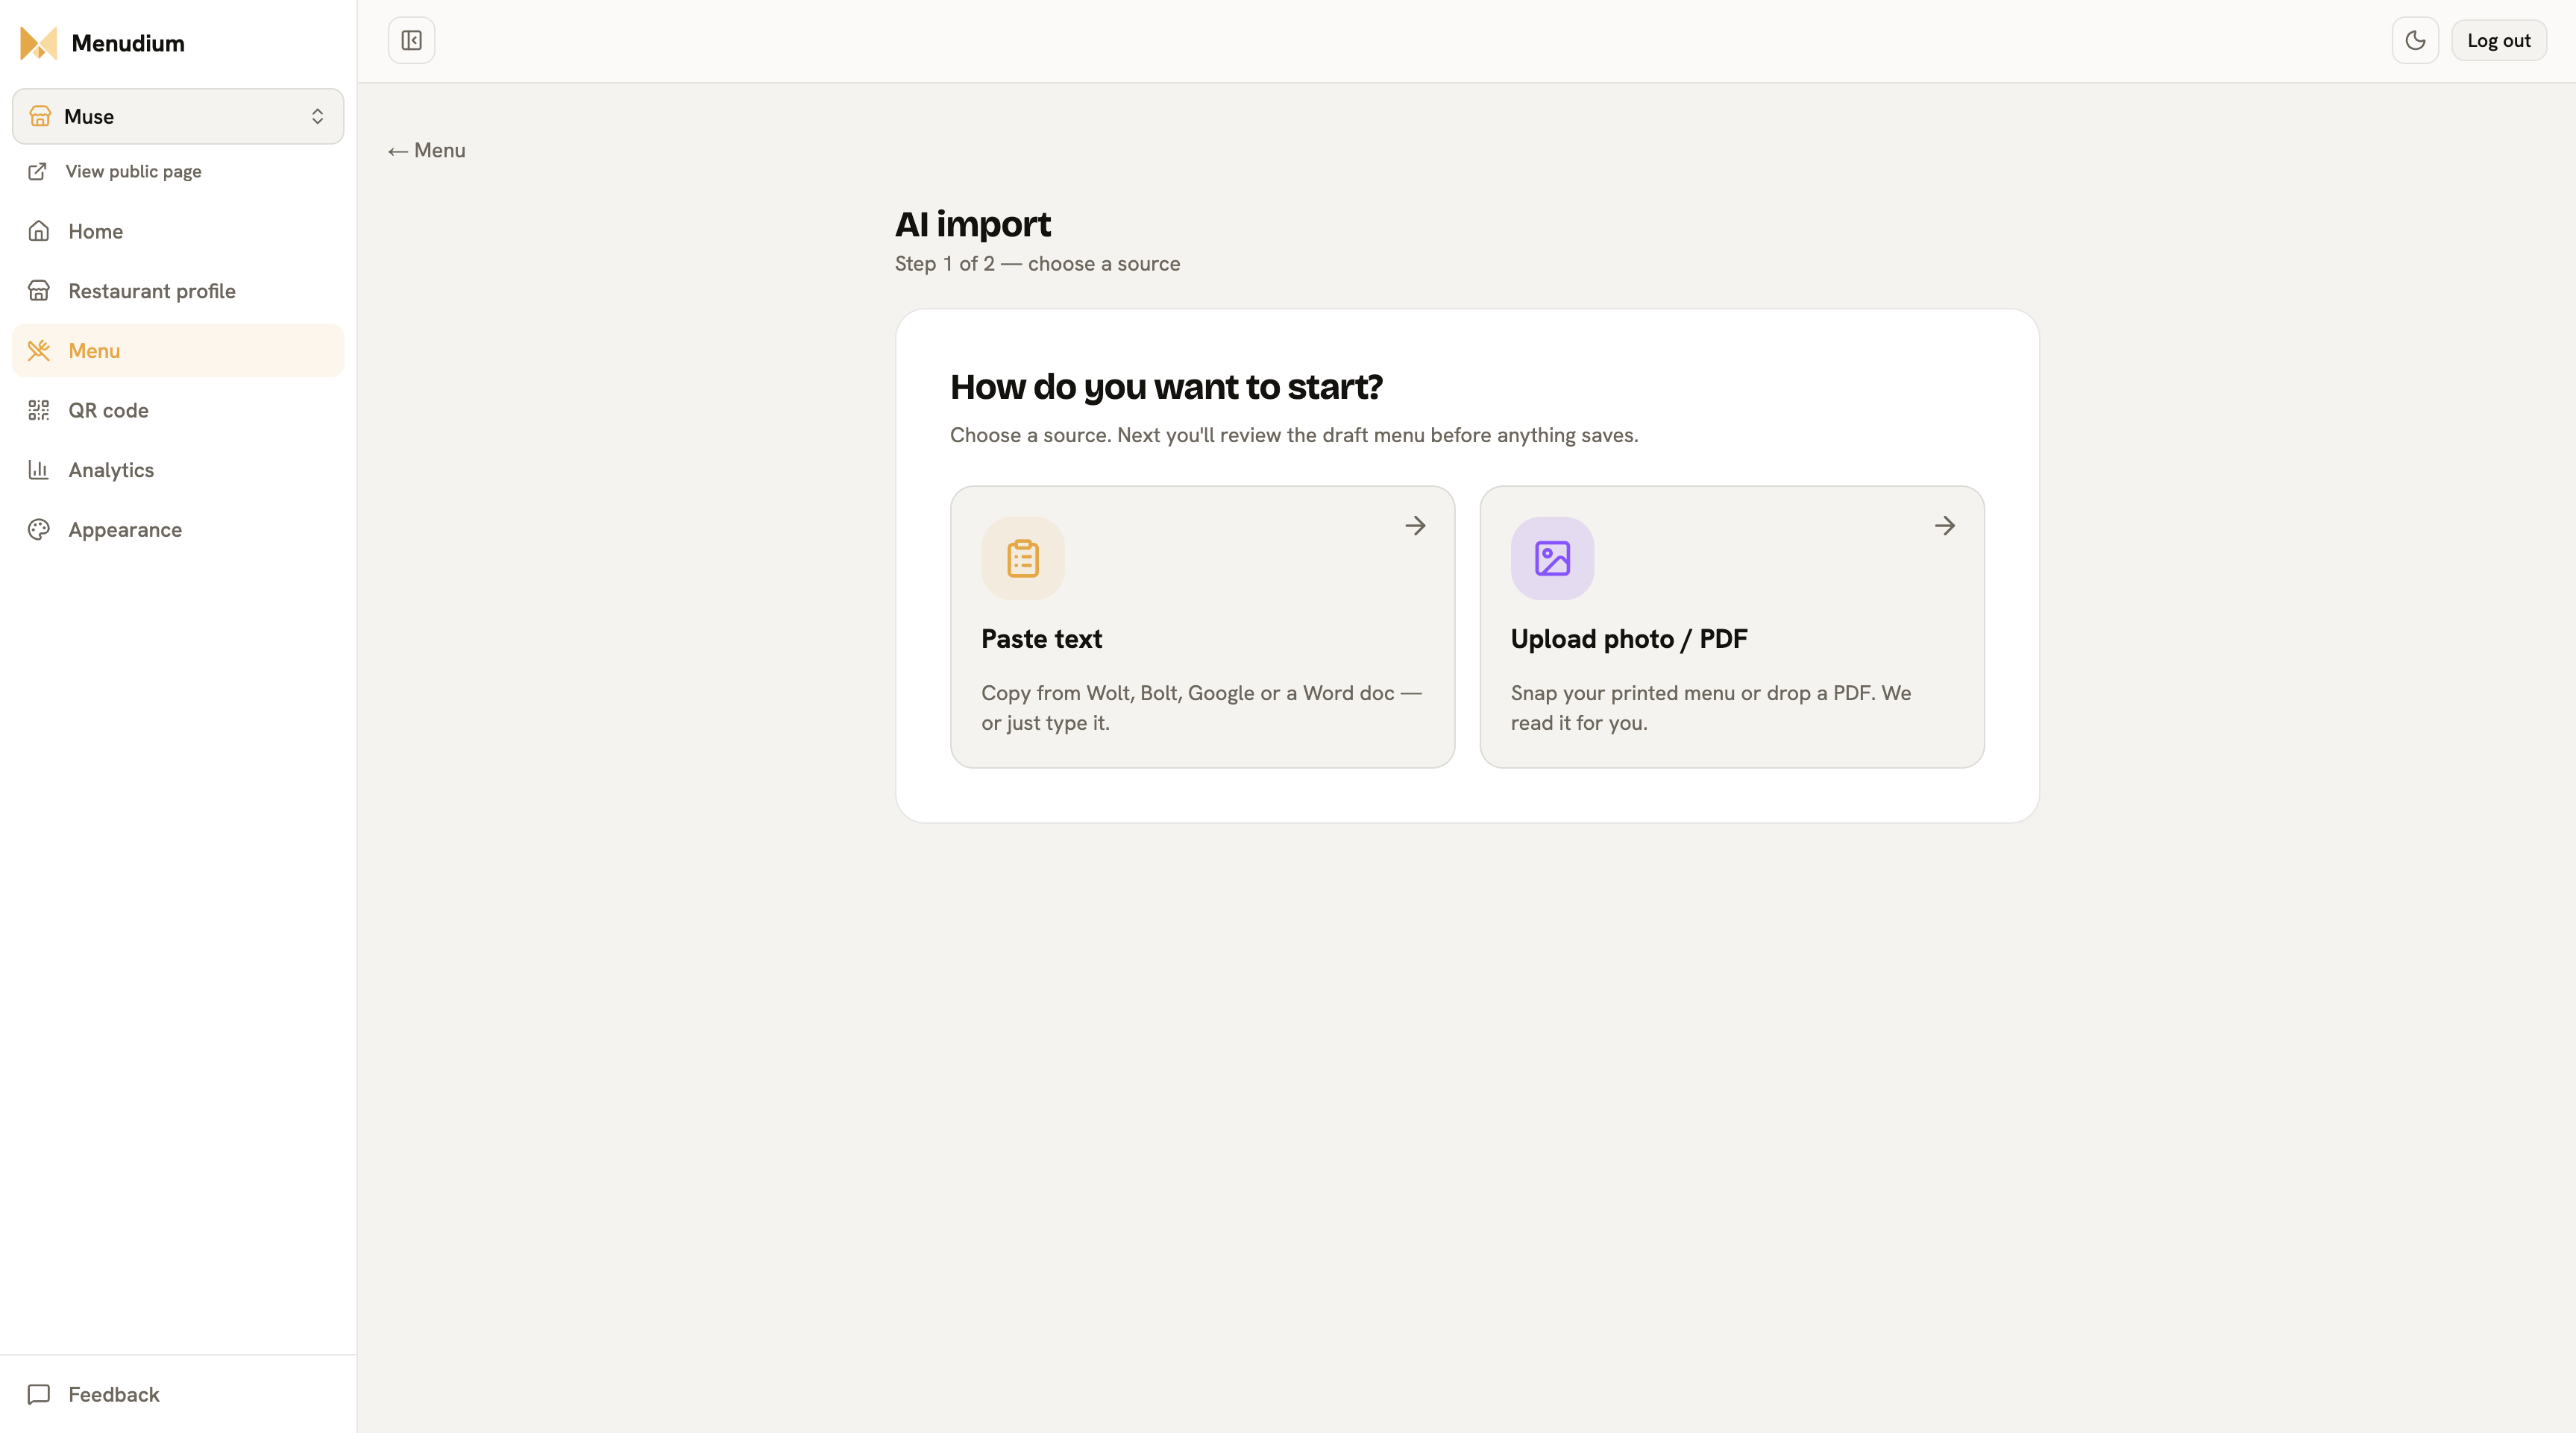
Task: Click the clipboard Paste text icon
Action: pyautogui.click(x=1023, y=558)
